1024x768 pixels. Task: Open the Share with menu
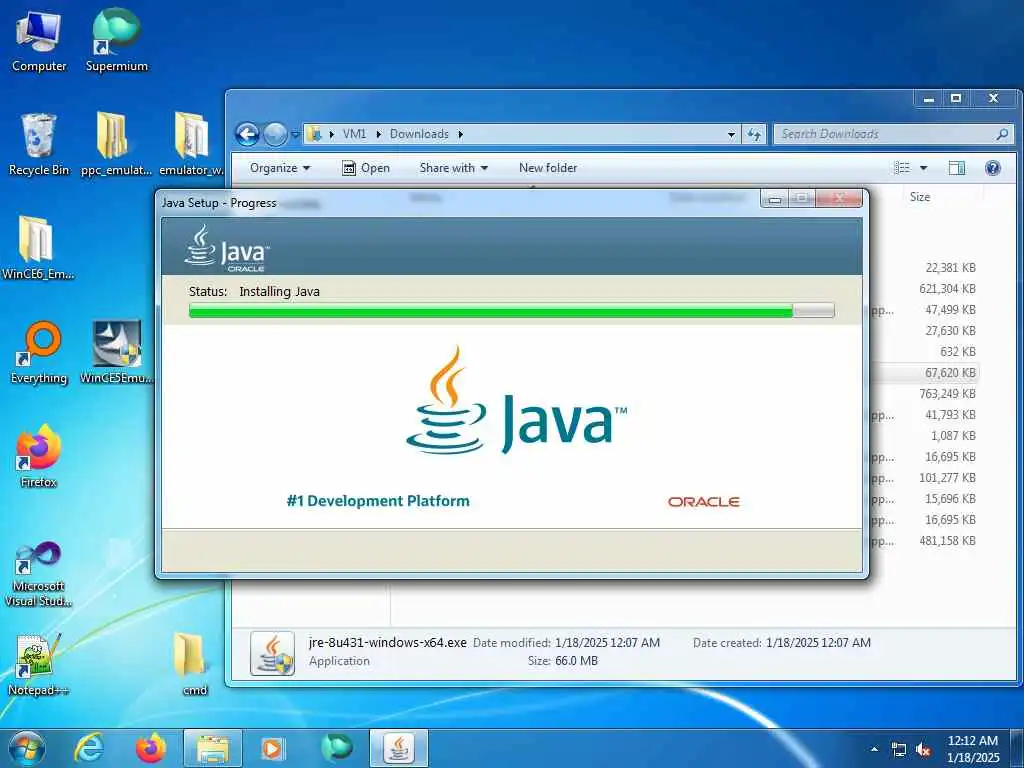pyautogui.click(x=454, y=168)
